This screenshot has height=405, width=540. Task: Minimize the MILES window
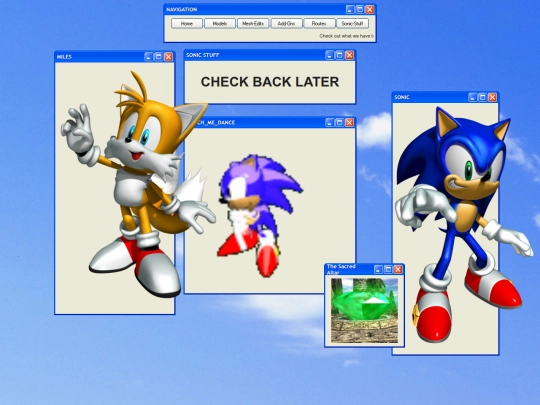[x=148, y=56]
